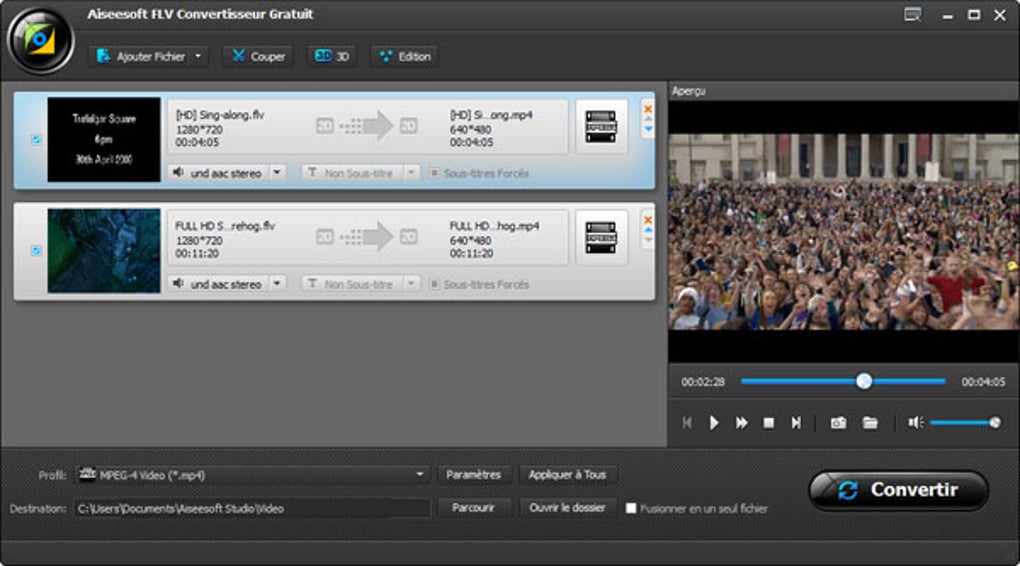The width and height of the screenshot is (1020, 566).
Task: Click the FULL HD...hog.mp4 output name
Action: [494, 226]
